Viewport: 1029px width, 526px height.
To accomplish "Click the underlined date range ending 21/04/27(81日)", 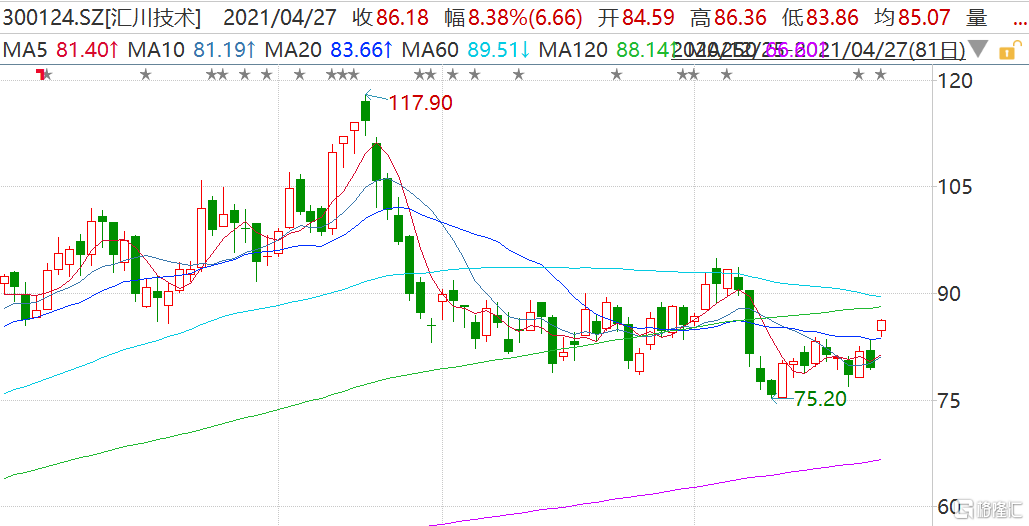I will (x=819, y=49).
